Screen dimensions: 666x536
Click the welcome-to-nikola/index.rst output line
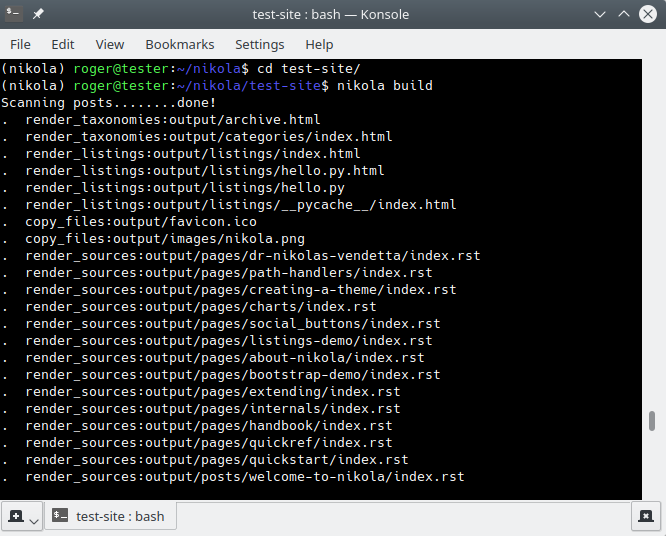coord(245,477)
